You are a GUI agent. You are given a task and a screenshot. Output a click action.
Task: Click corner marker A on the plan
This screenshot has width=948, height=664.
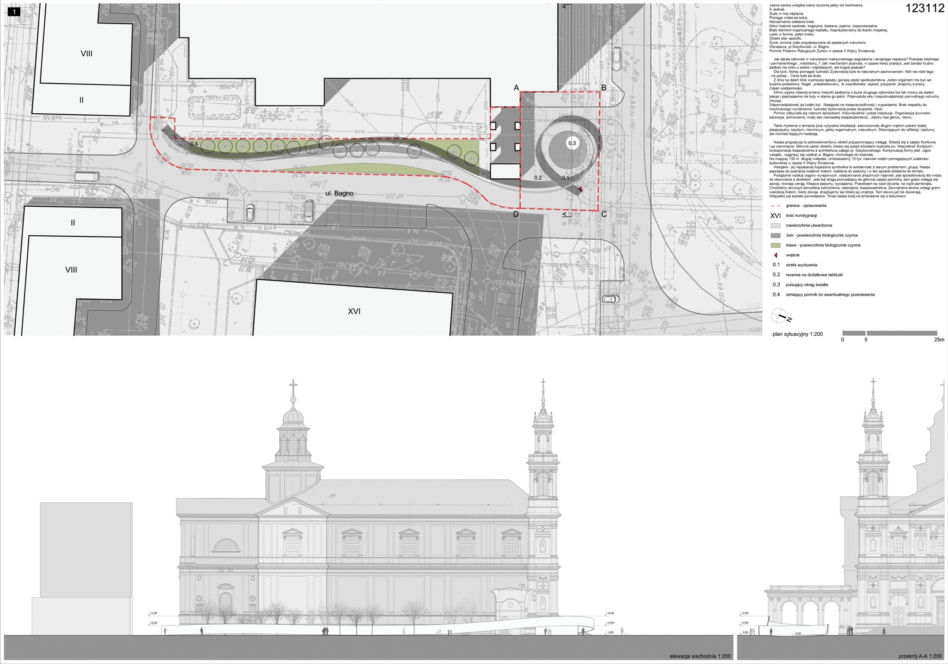(516, 88)
